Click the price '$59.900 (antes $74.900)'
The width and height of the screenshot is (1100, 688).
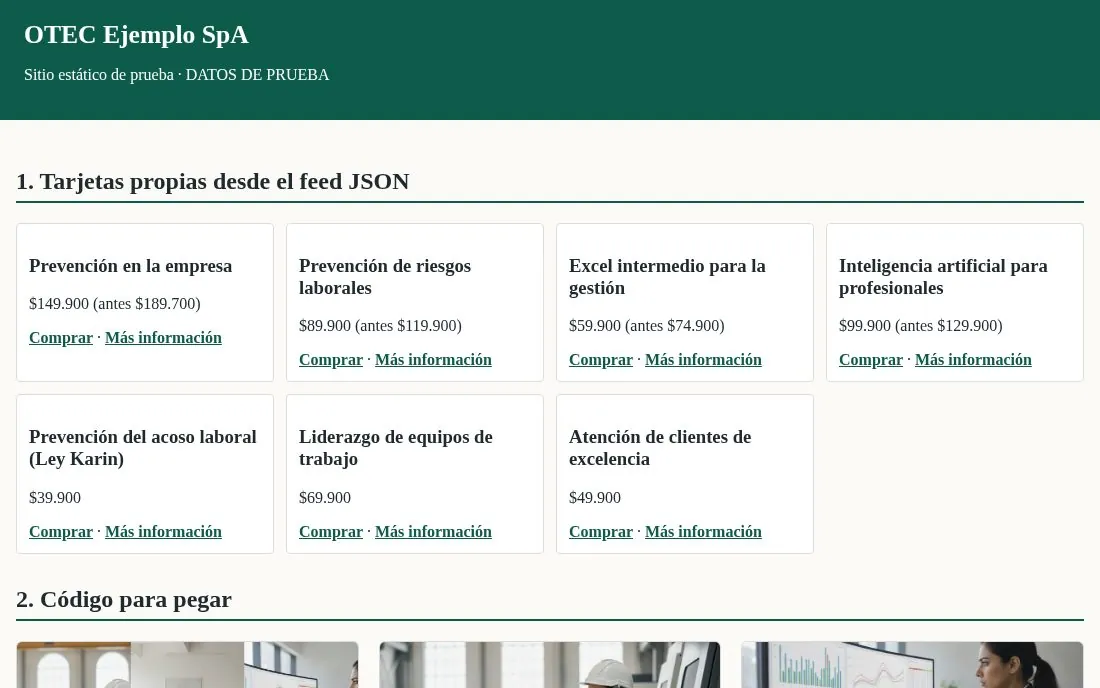coord(647,325)
